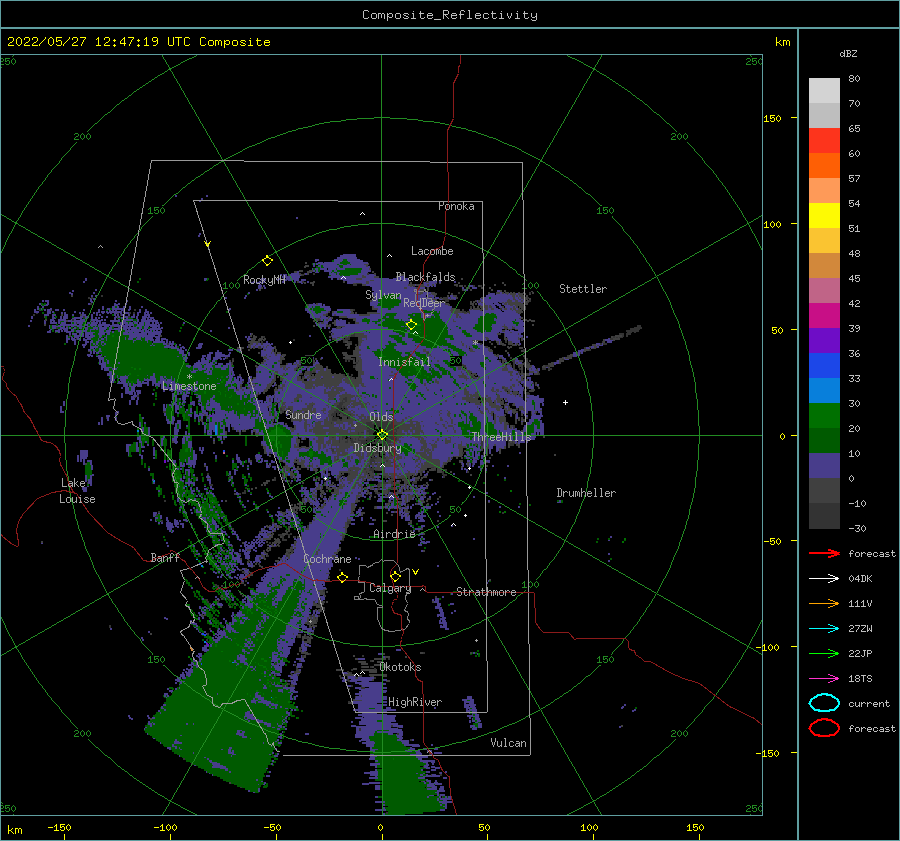Click the Ponoka city label
This screenshot has height=841, width=900.
(x=456, y=206)
